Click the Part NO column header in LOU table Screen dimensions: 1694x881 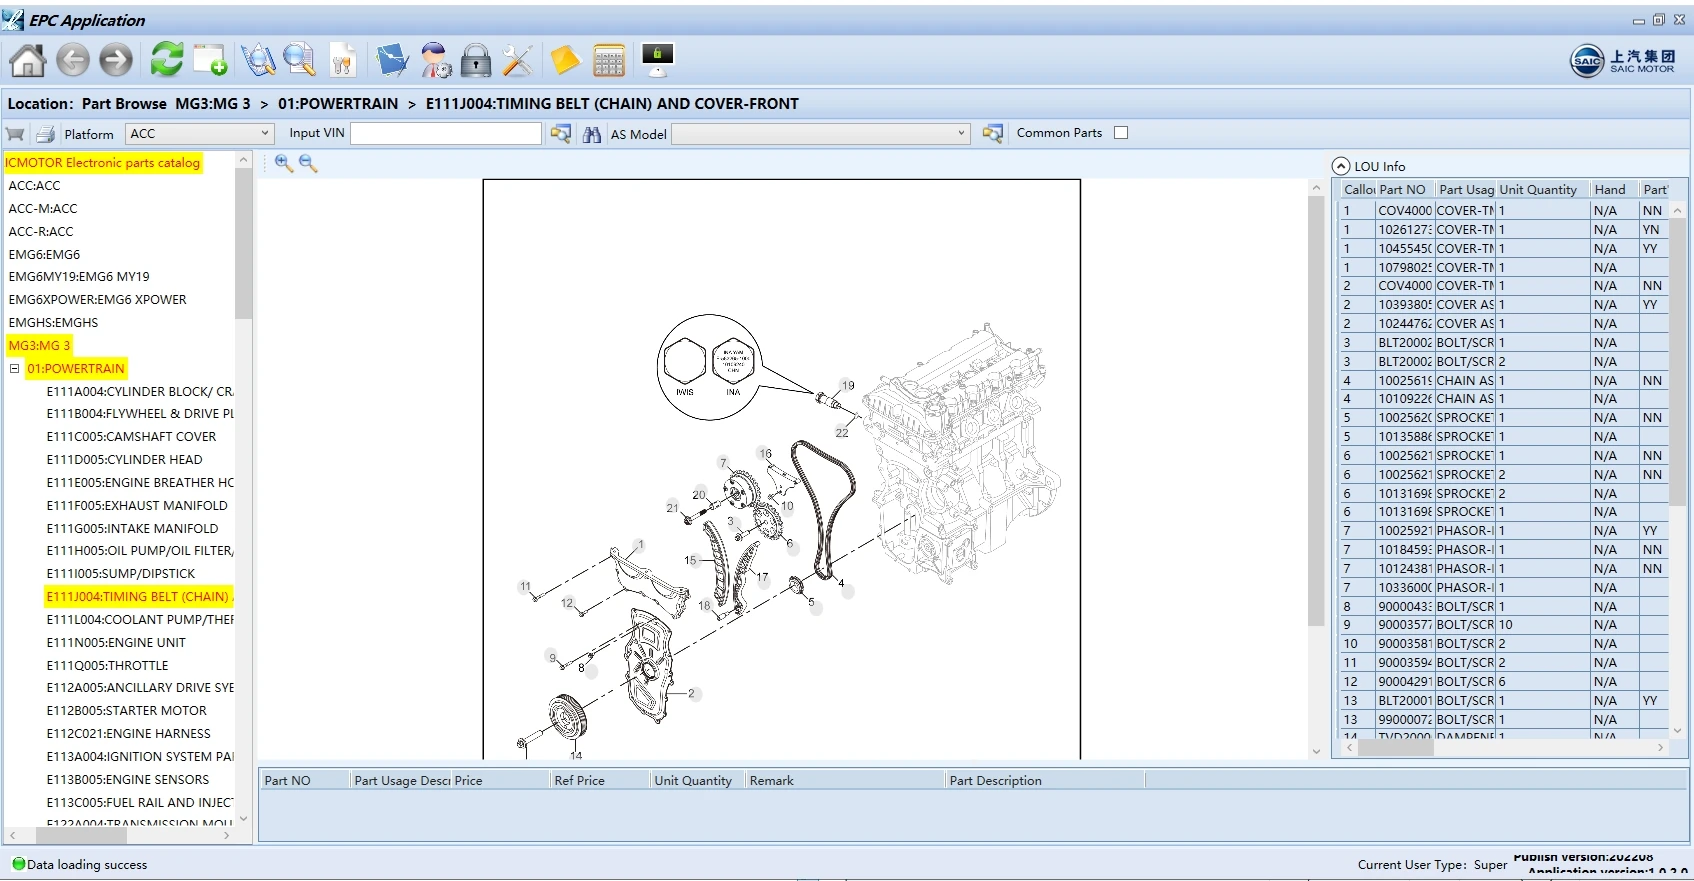[x=1402, y=190]
